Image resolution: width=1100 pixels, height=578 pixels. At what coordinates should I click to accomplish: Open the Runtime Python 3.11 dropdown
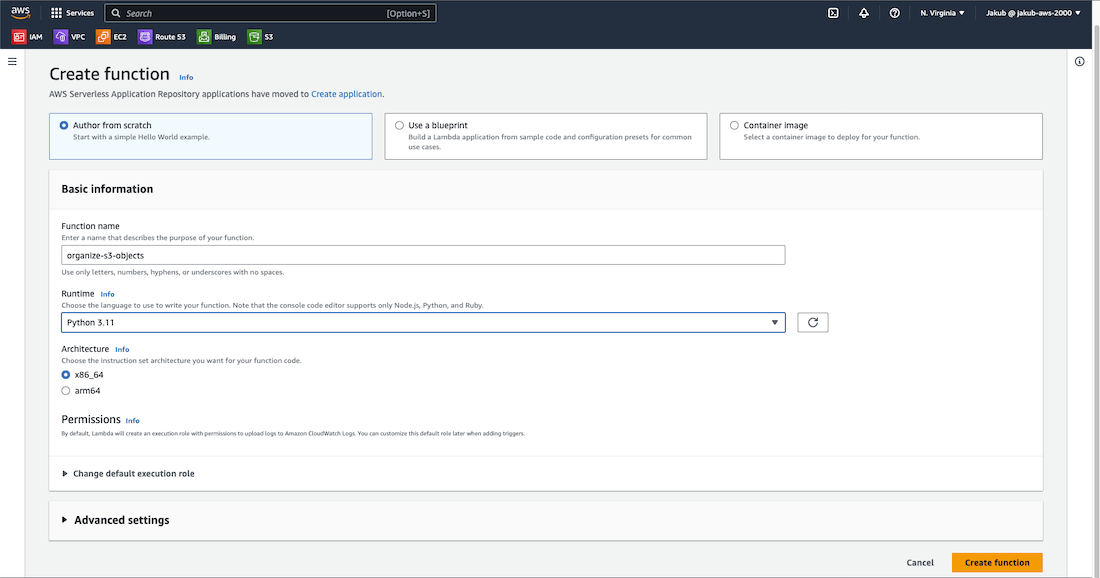(x=422, y=322)
